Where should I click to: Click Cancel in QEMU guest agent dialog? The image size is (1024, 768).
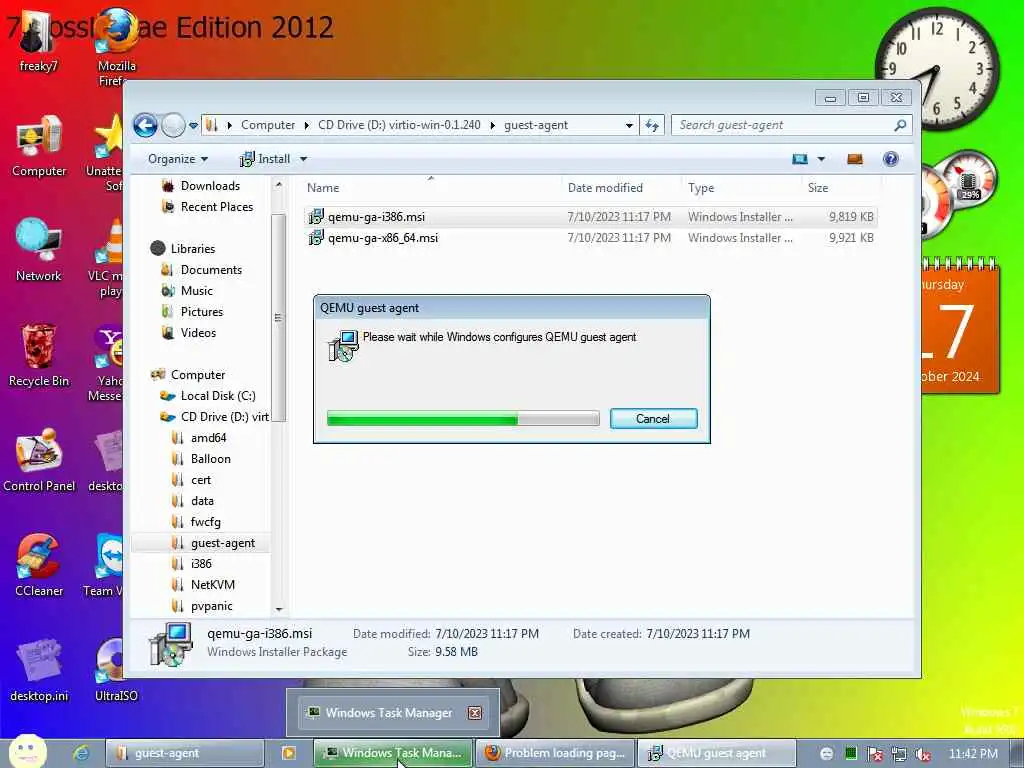click(x=653, y=419)
